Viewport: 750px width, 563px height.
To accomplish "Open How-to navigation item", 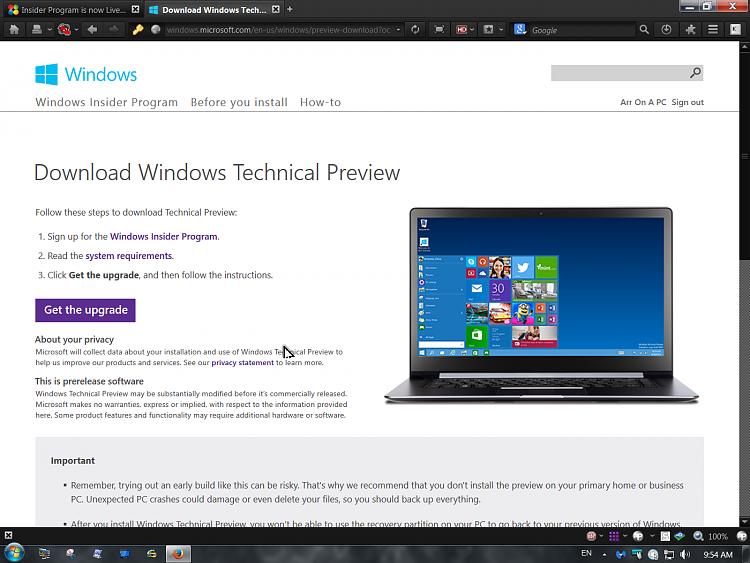I will (320, 102).
